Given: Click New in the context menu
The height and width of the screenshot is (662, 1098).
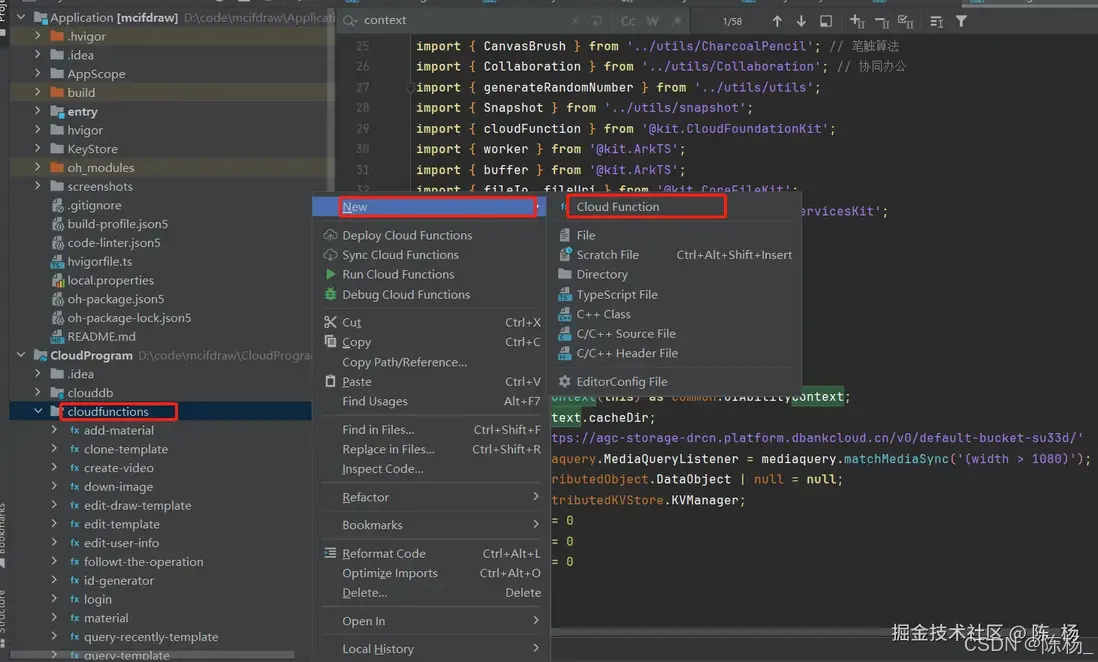Looking at the screenshot, I should 431,207.
